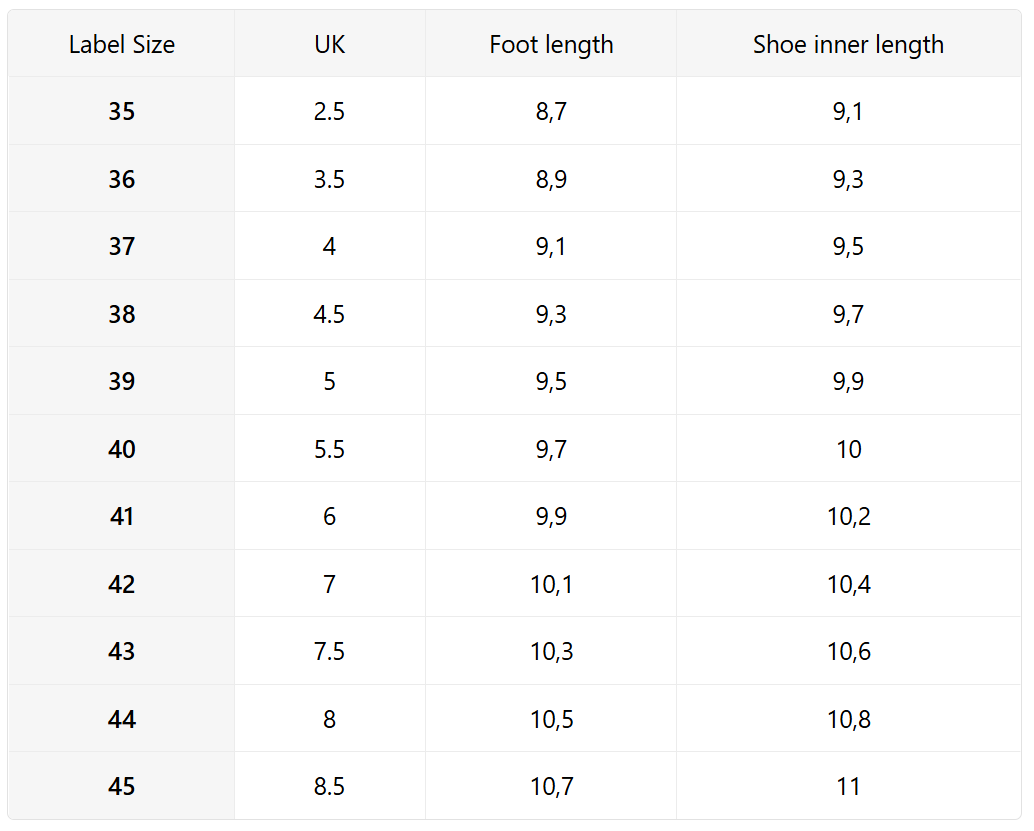
Task: Select label size 38 cell
Action: pos(122,315)
